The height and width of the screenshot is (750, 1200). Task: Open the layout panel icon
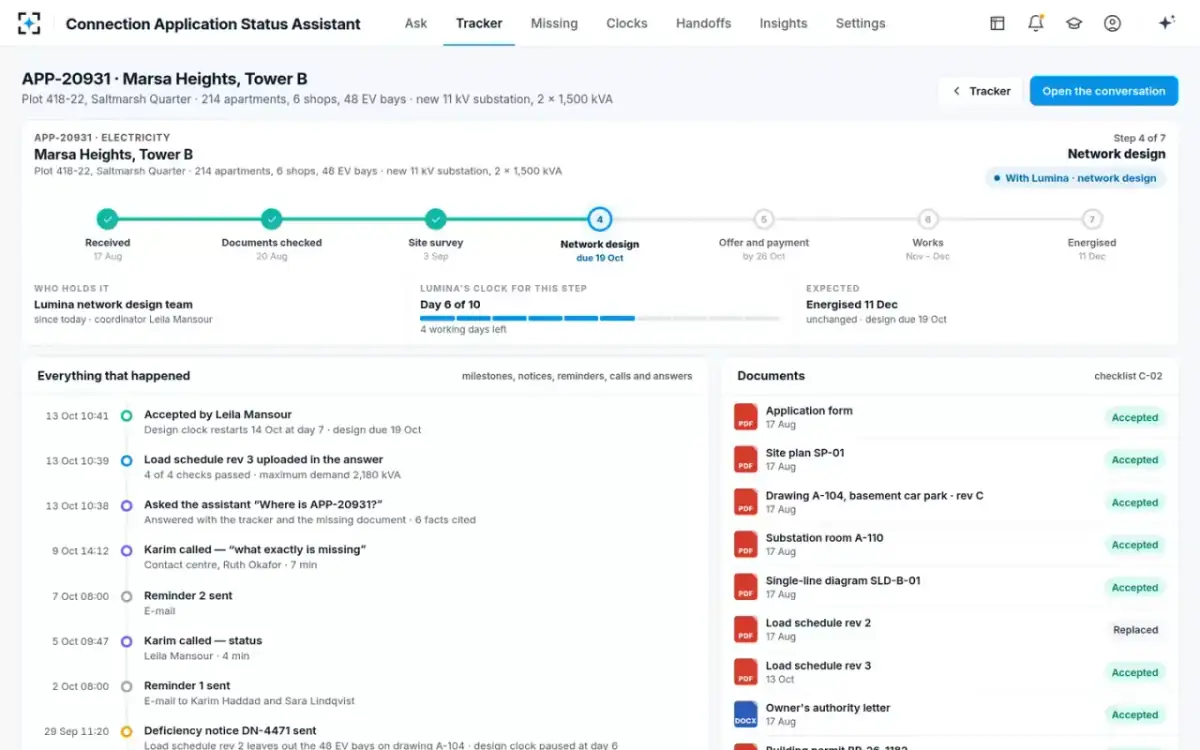click(997, 23)
